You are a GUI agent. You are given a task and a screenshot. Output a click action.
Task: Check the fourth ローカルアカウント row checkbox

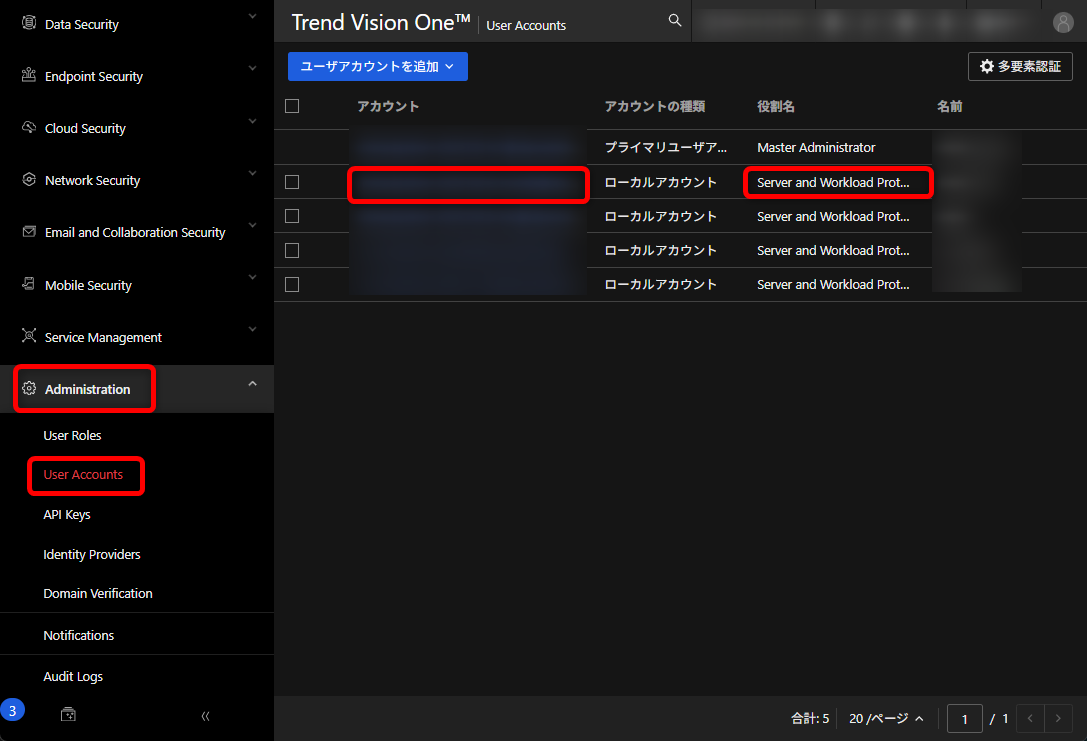(x=292, y=284)
